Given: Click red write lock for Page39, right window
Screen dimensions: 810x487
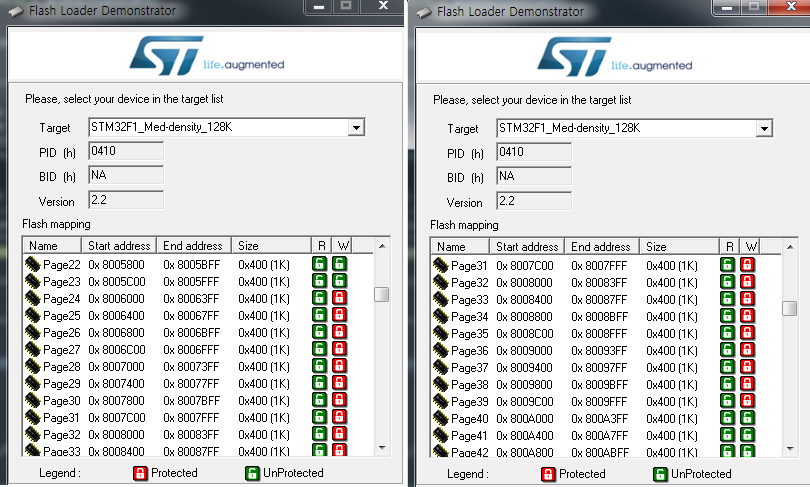Looking at the screenshot, I should point(747,401).
